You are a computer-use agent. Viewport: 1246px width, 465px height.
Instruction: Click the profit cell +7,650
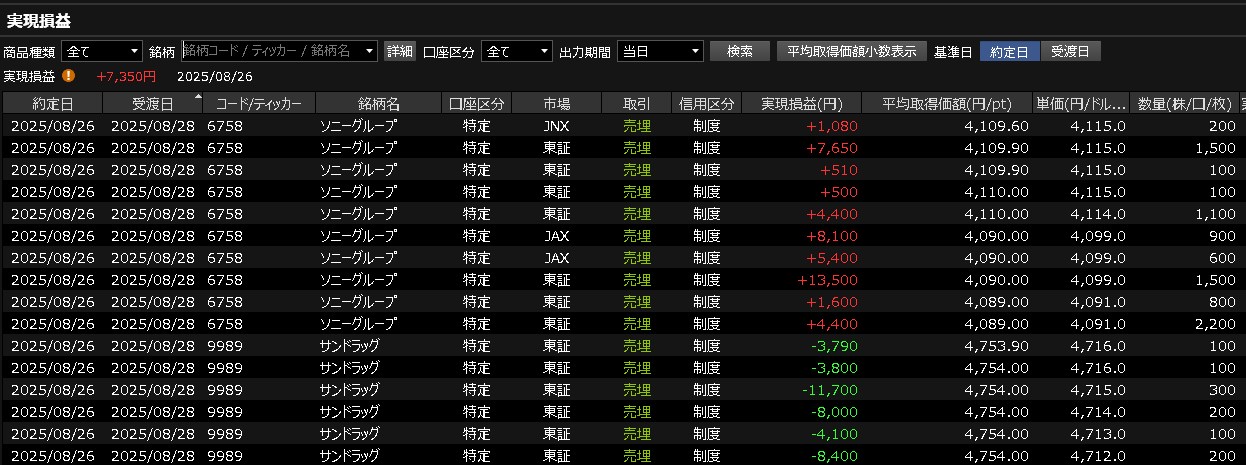click(x=834, y=147)
